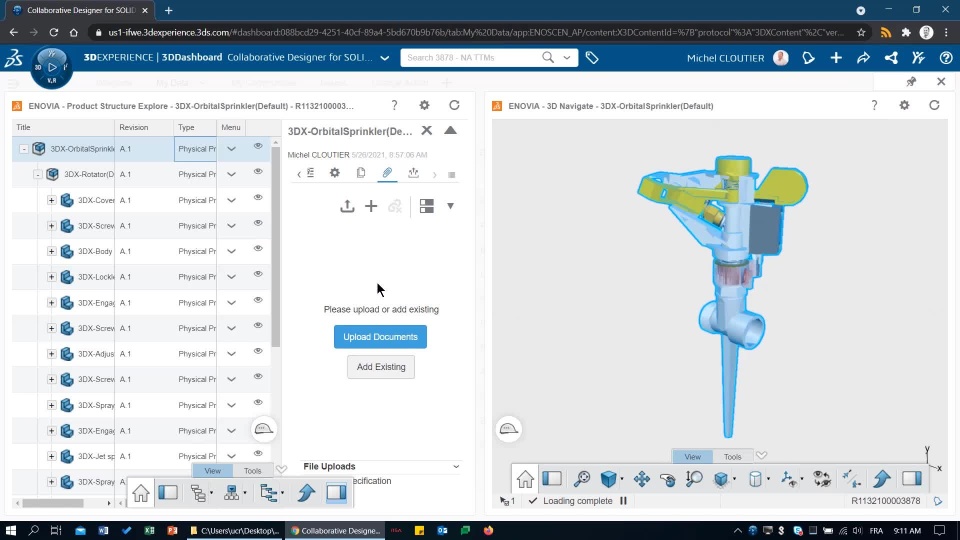
Task: Click the Search 3878 input field
Action: tap(471, 58)
